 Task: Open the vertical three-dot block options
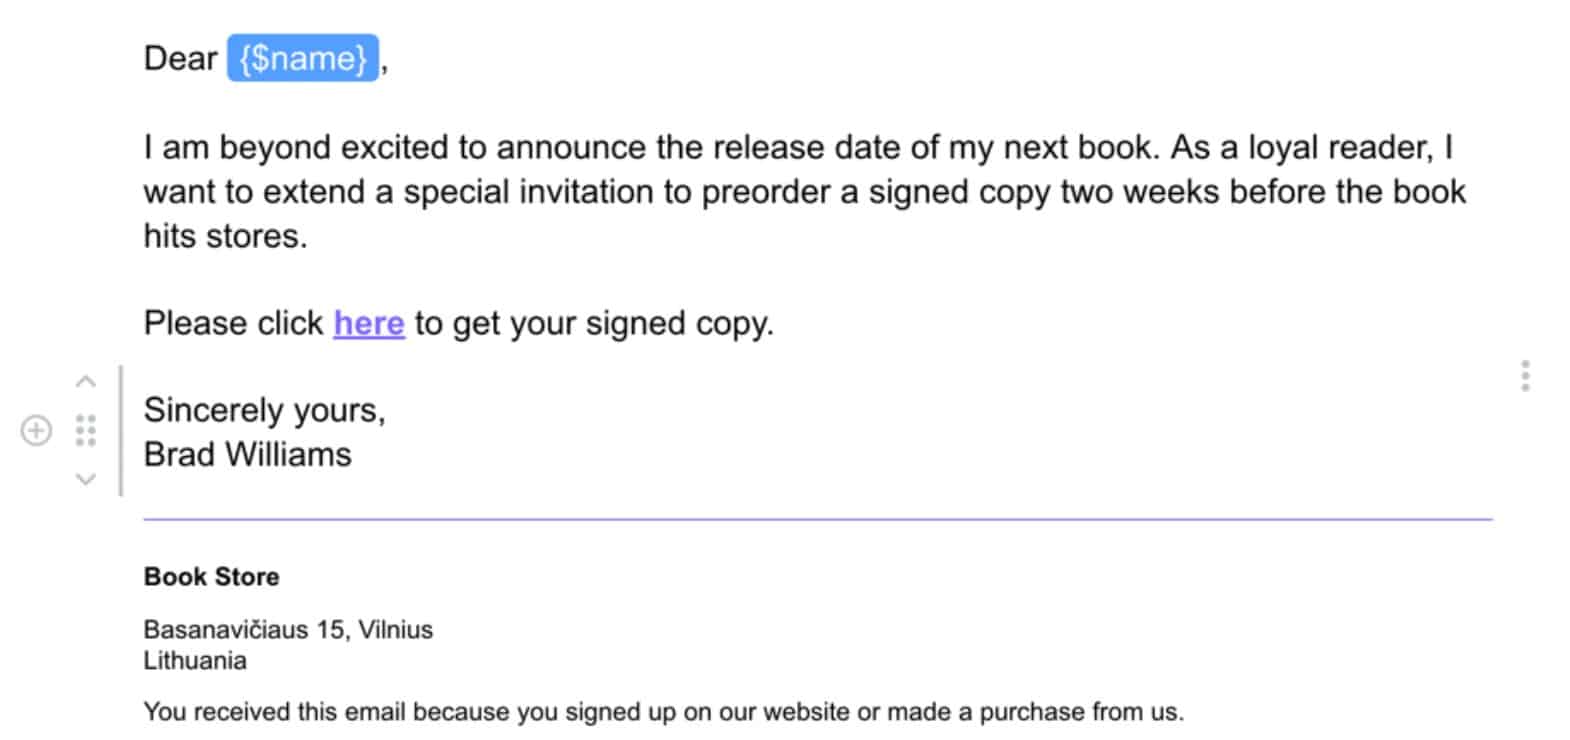[1525, 376]
